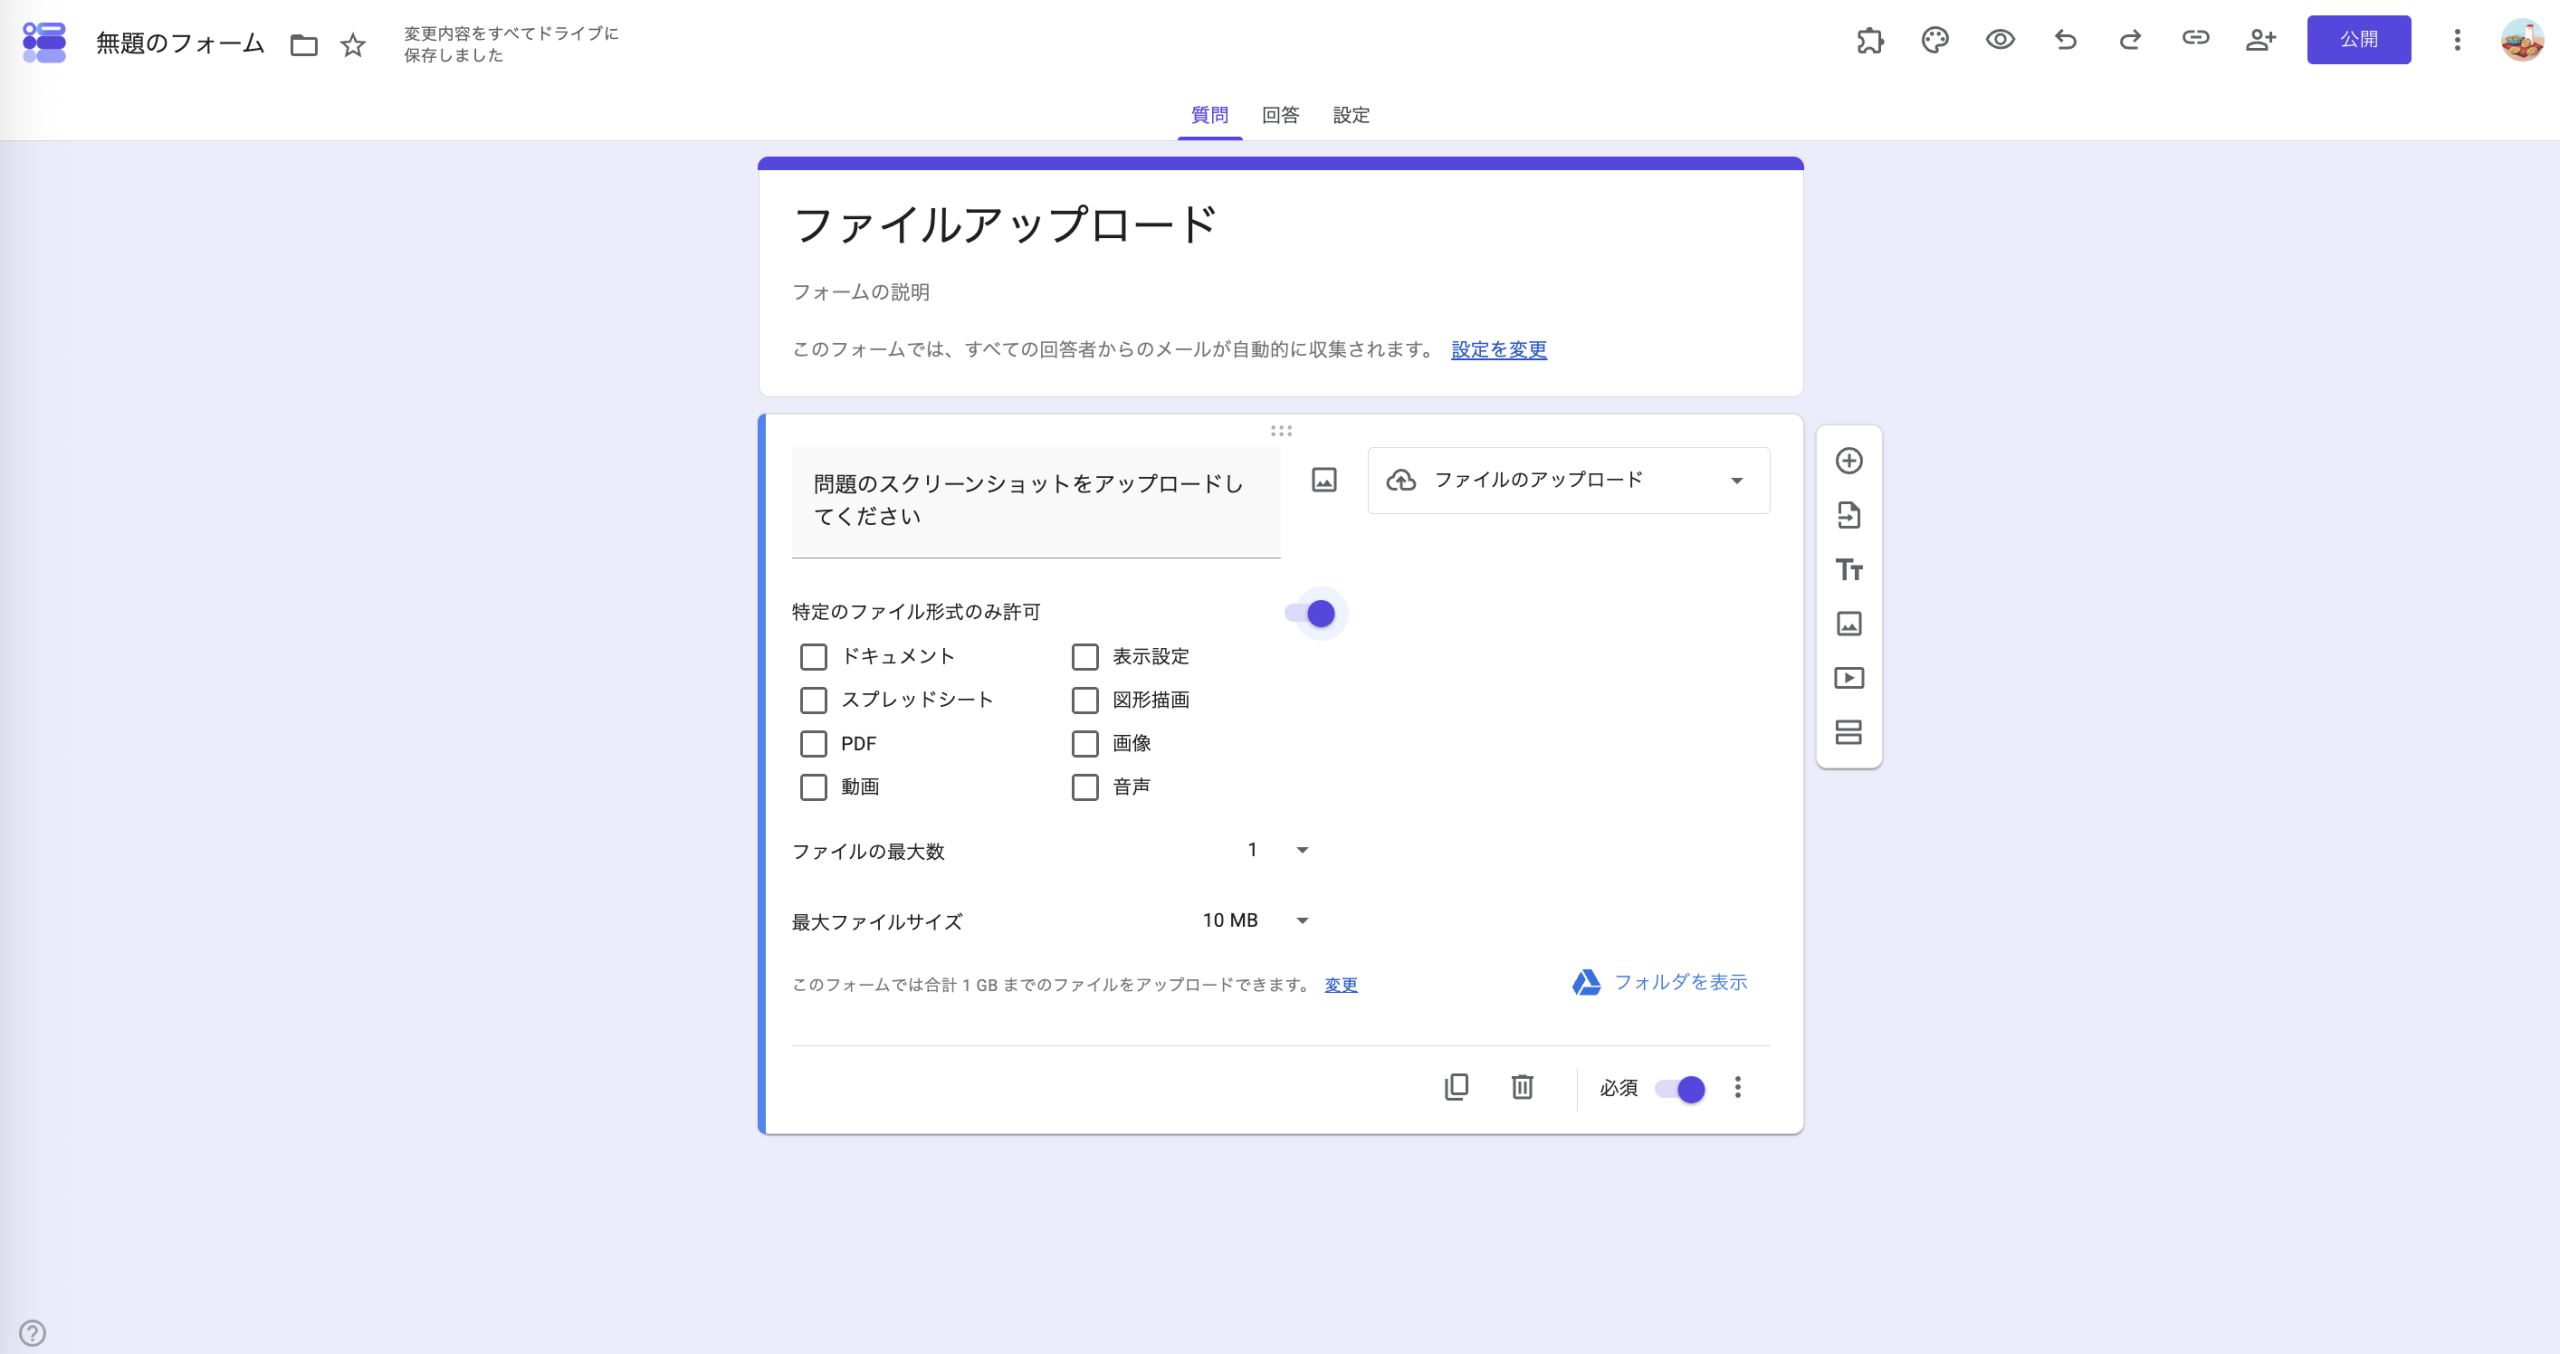Redo the last change
The width and height of the screenshot is (2560, 1354).
coord(2130,40)
